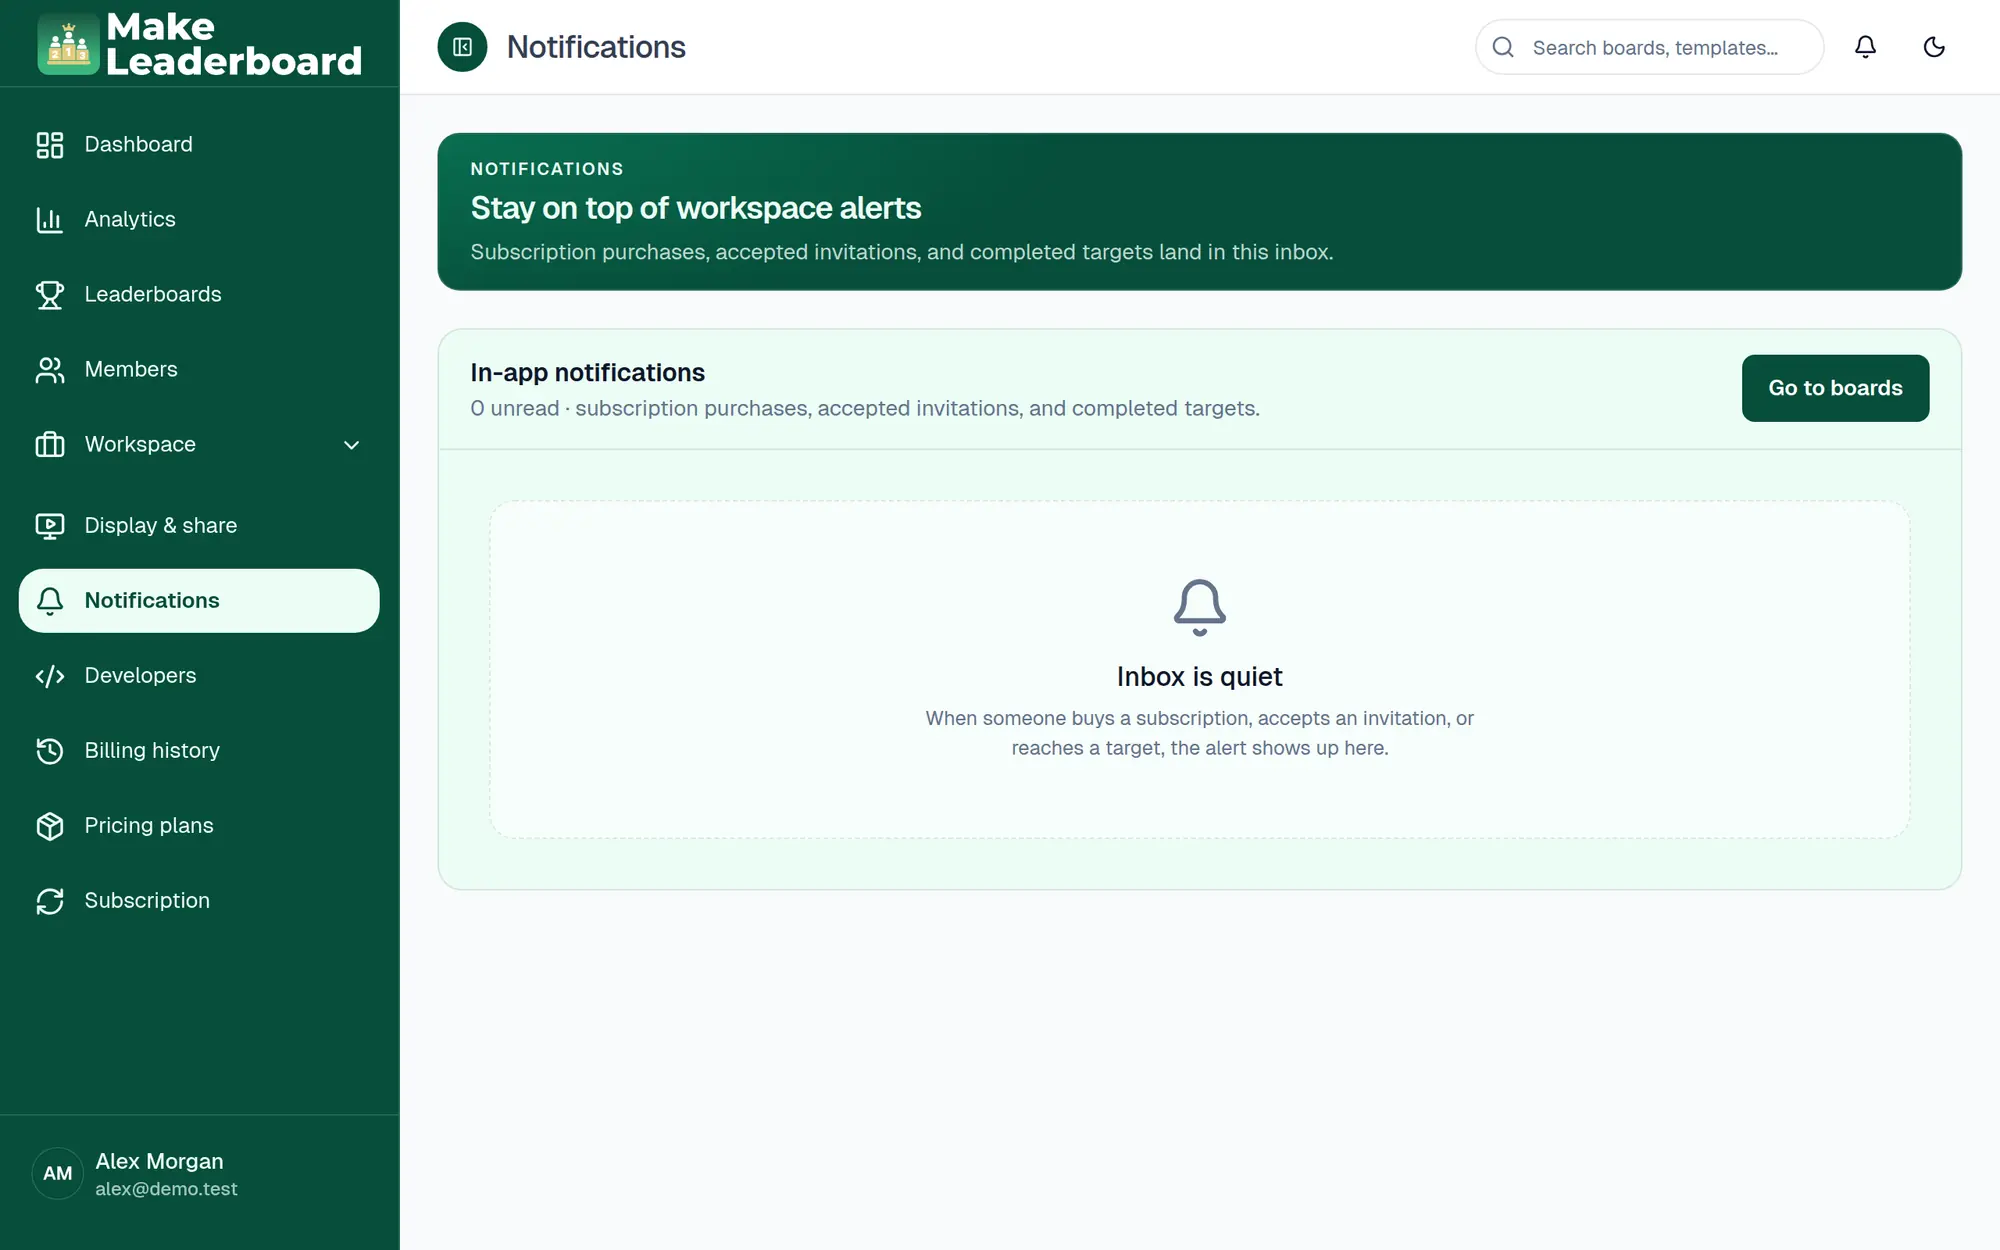
Task: Click the Pricing plans box icon
Action: [x=50, y=826]
